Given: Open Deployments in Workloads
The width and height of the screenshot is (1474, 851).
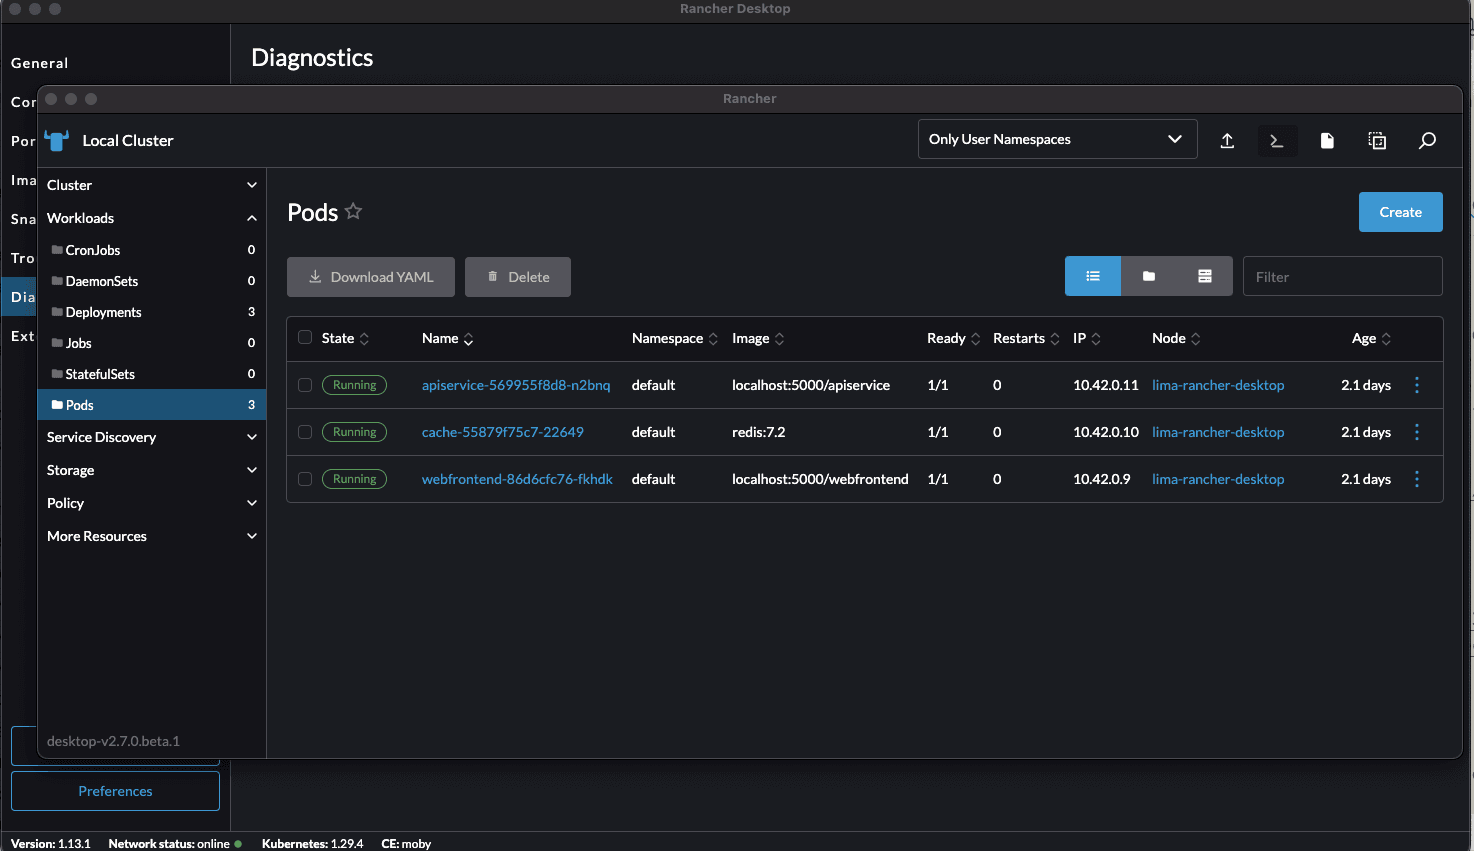Looking at the screenshot, I should click(x=152, y=312).
